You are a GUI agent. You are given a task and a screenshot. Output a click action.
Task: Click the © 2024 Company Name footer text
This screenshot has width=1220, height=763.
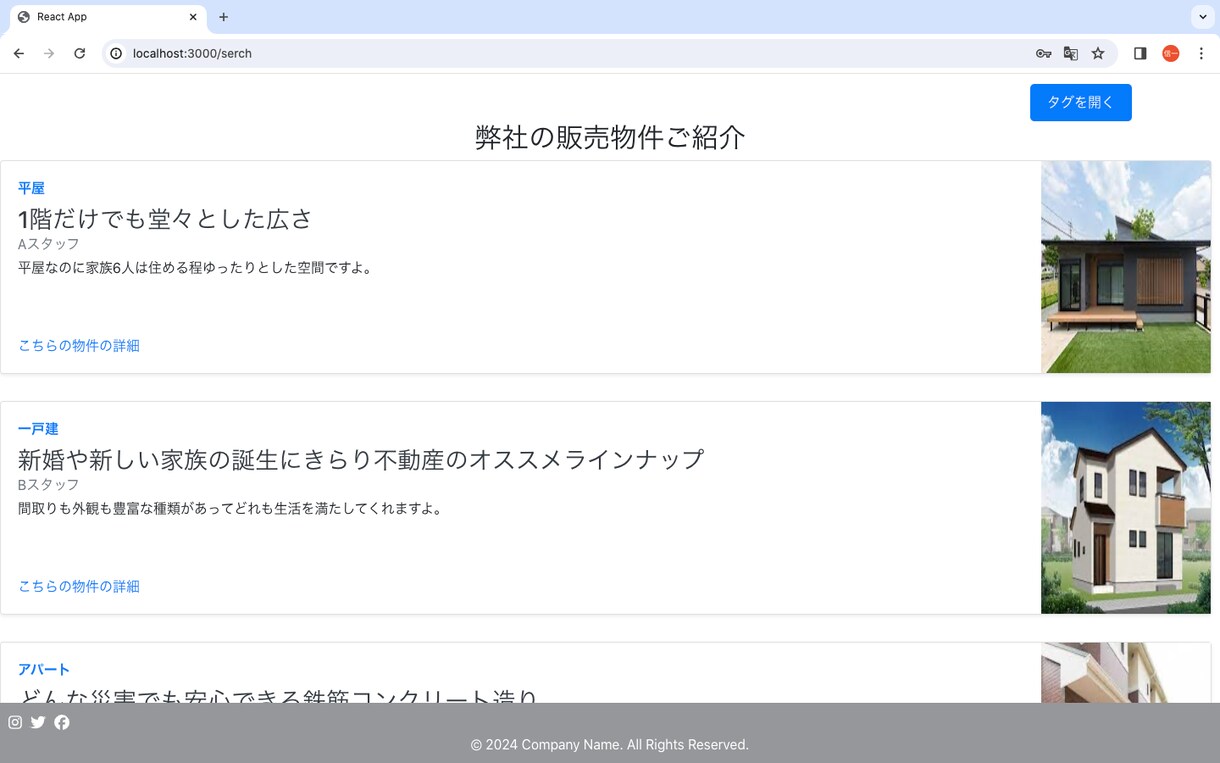tap(610, 745)
